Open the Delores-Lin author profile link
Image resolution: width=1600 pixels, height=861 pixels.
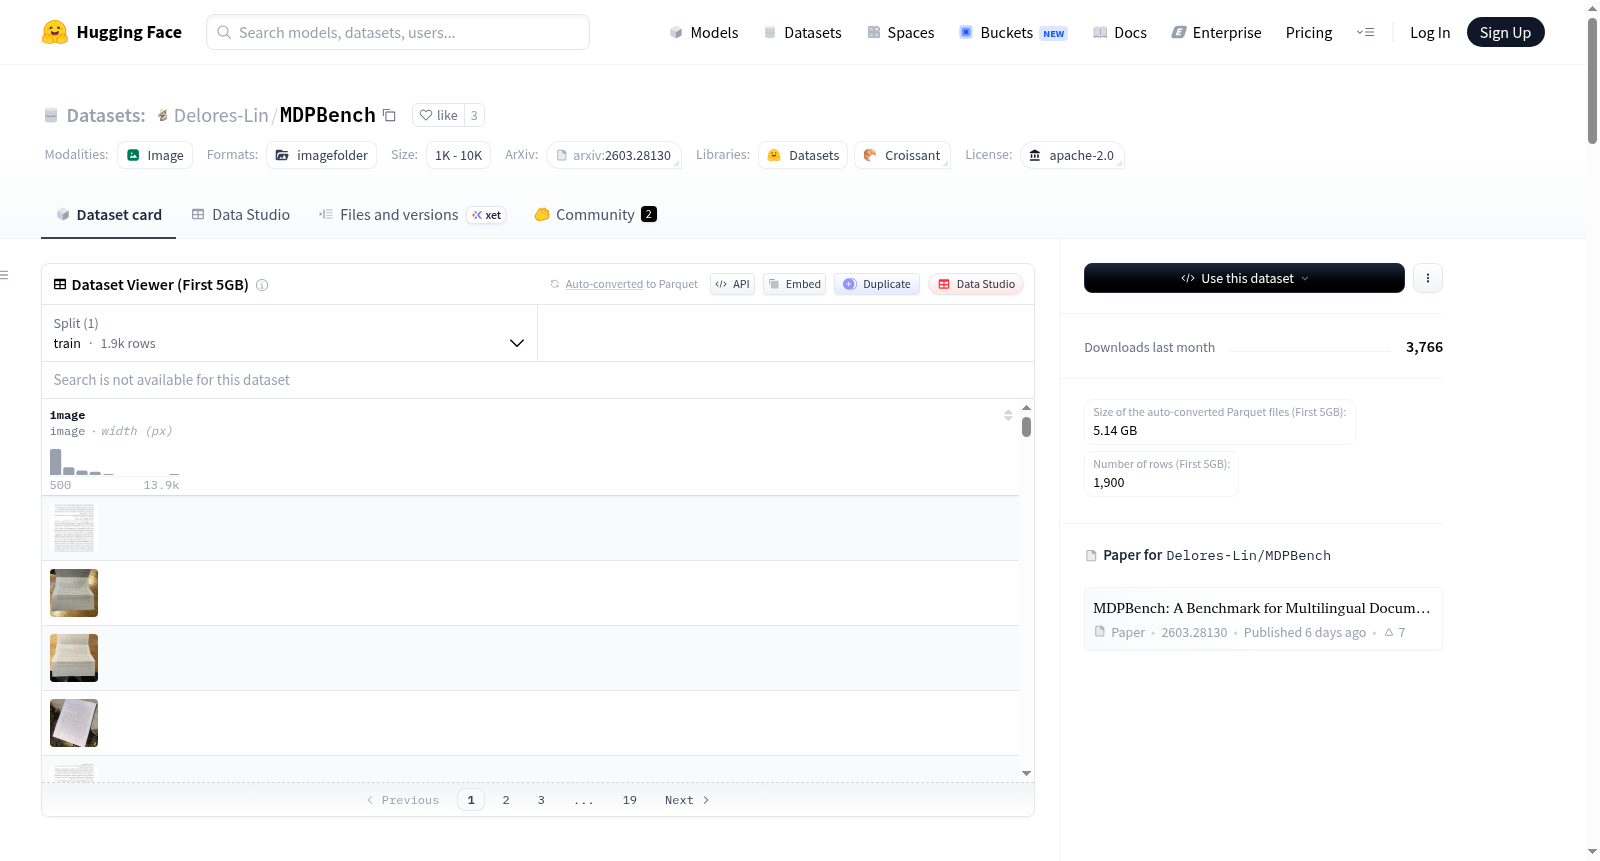(221, 115)
